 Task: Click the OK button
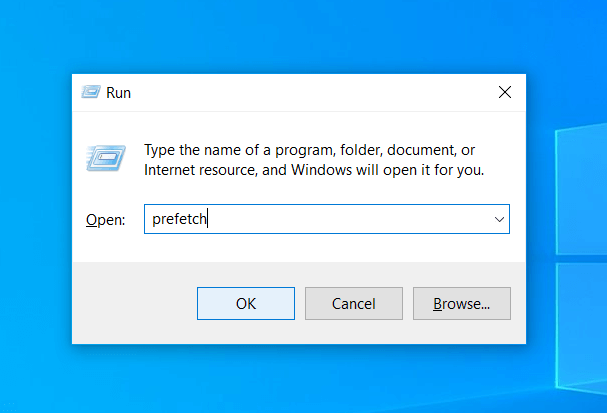point(246,303)
